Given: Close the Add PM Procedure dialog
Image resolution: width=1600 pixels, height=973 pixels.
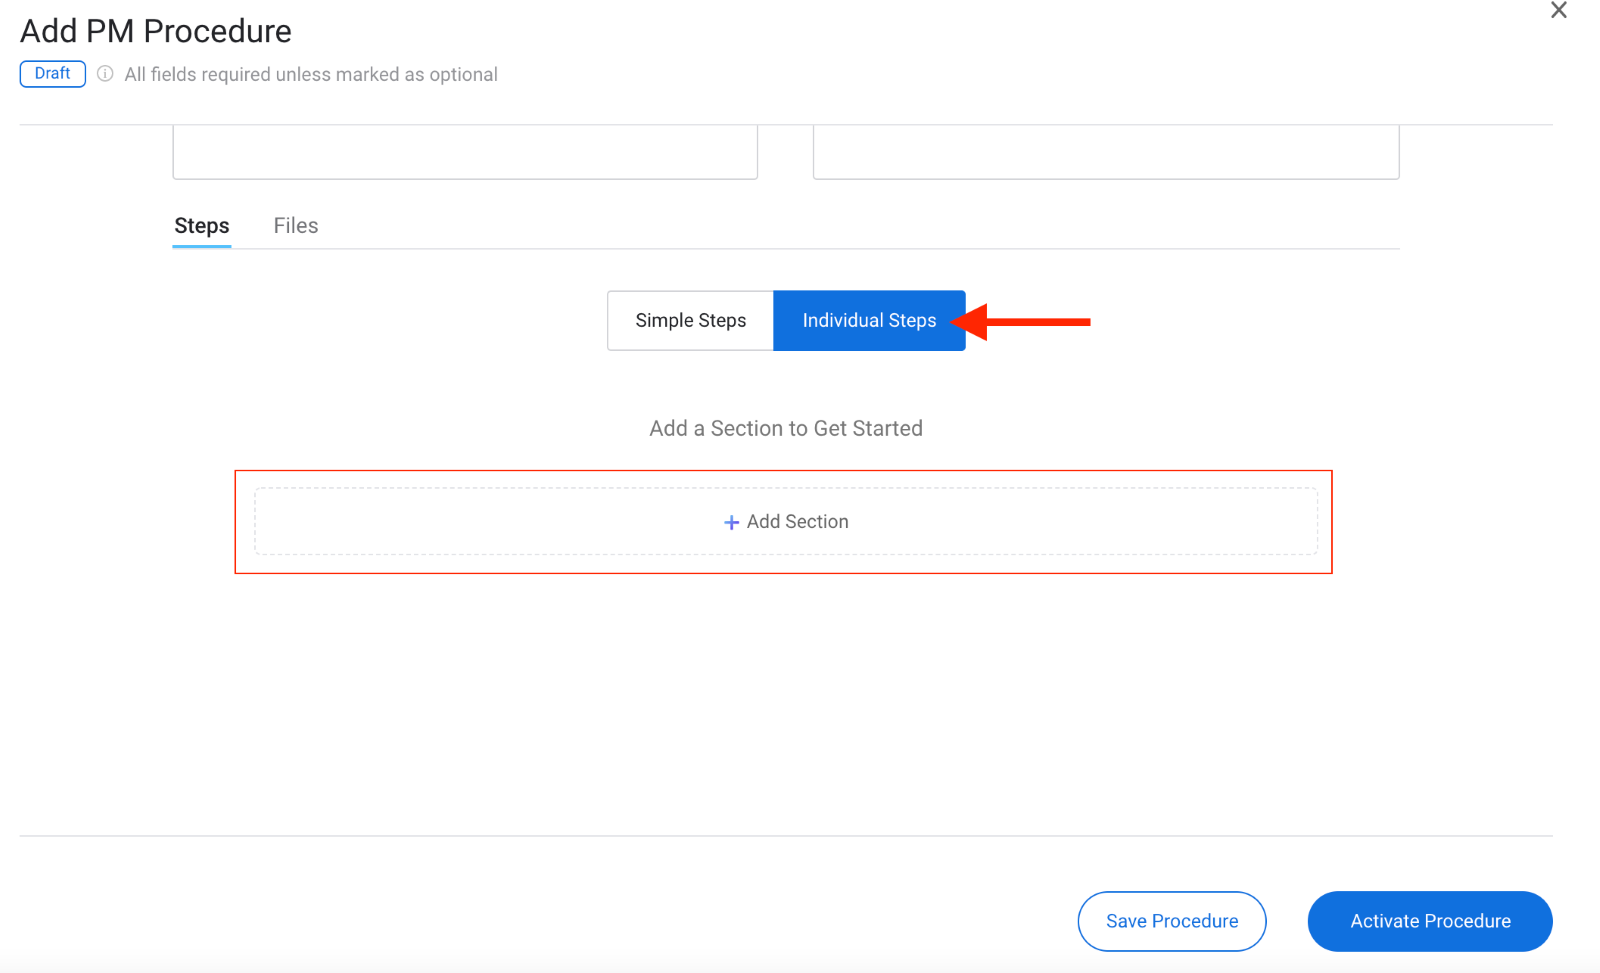Looking at the screenshot, I should click(1558, 11).
